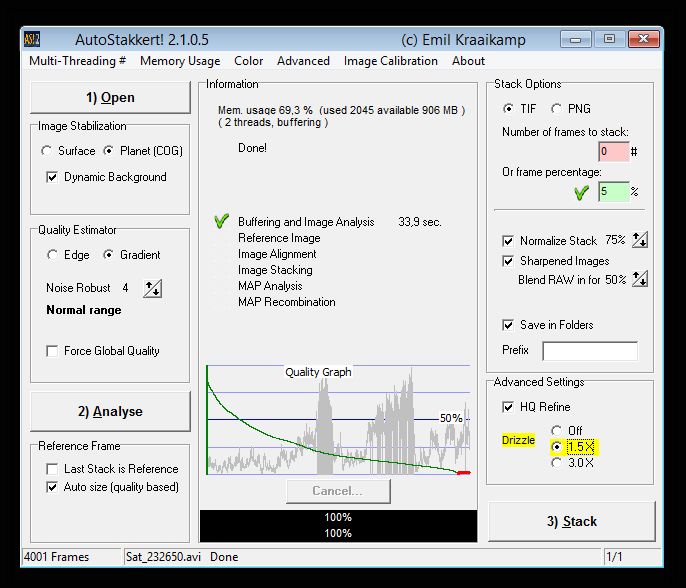Click the Quality Graph plot
686x588 pixels.
[x=338, y=420]
